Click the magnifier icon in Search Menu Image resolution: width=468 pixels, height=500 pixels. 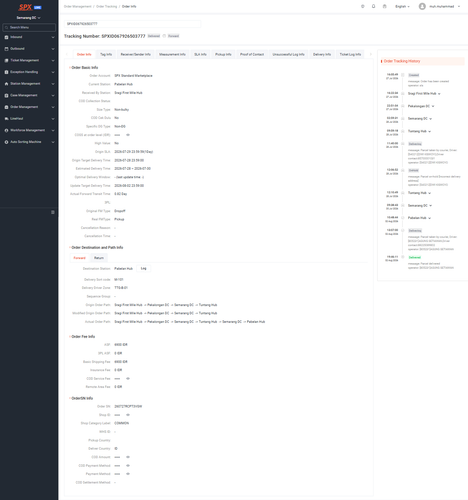pyautogui.click(x=7, y=27)
